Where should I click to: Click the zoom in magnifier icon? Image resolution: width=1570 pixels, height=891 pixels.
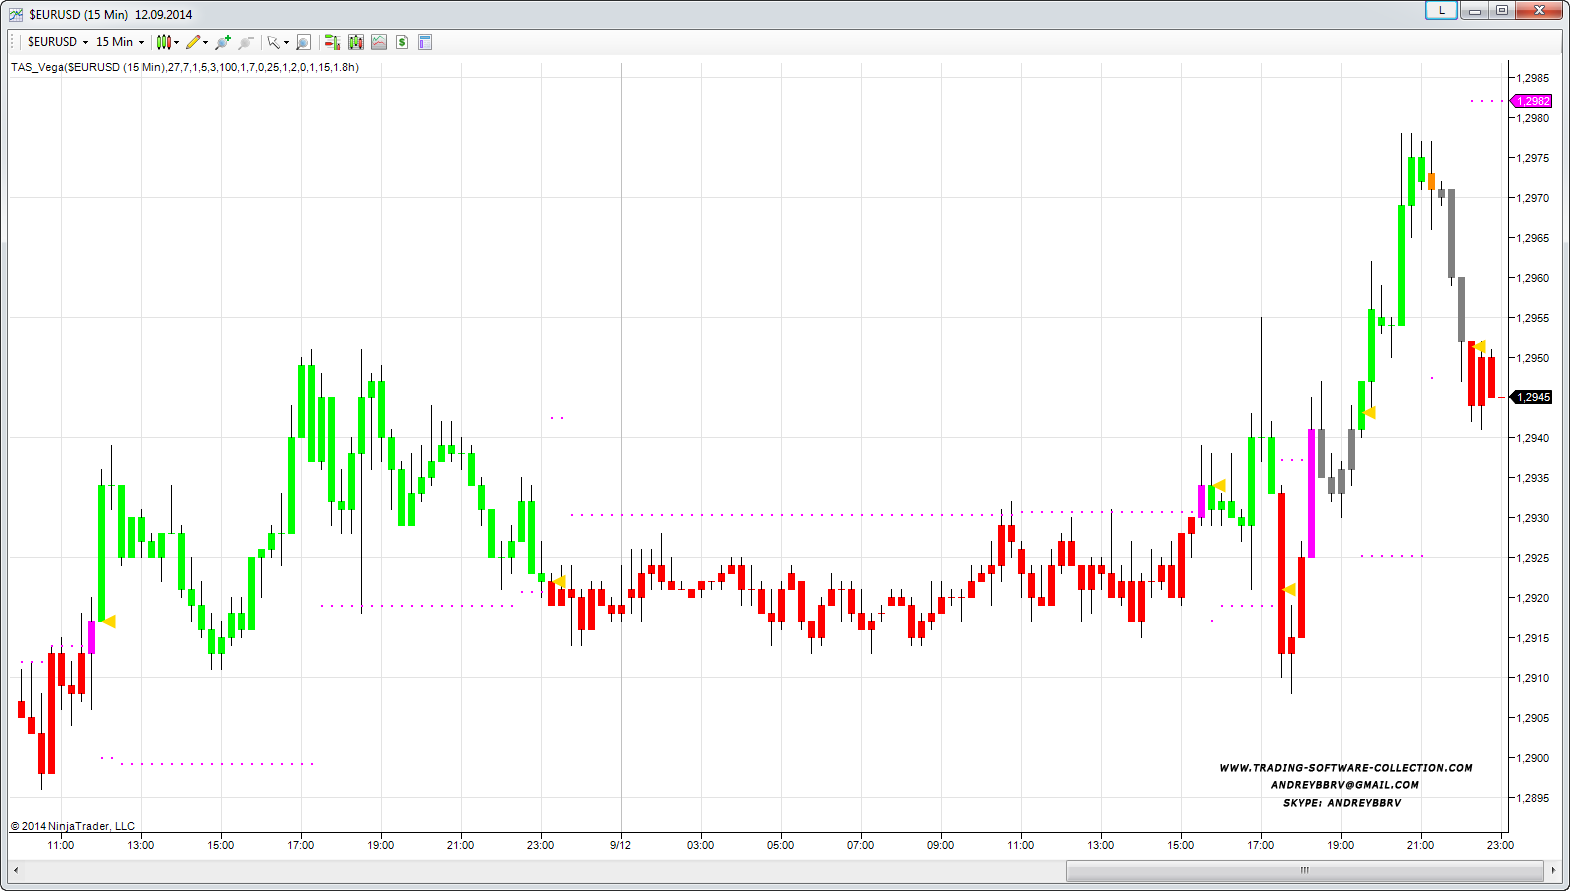pos(222,42)
